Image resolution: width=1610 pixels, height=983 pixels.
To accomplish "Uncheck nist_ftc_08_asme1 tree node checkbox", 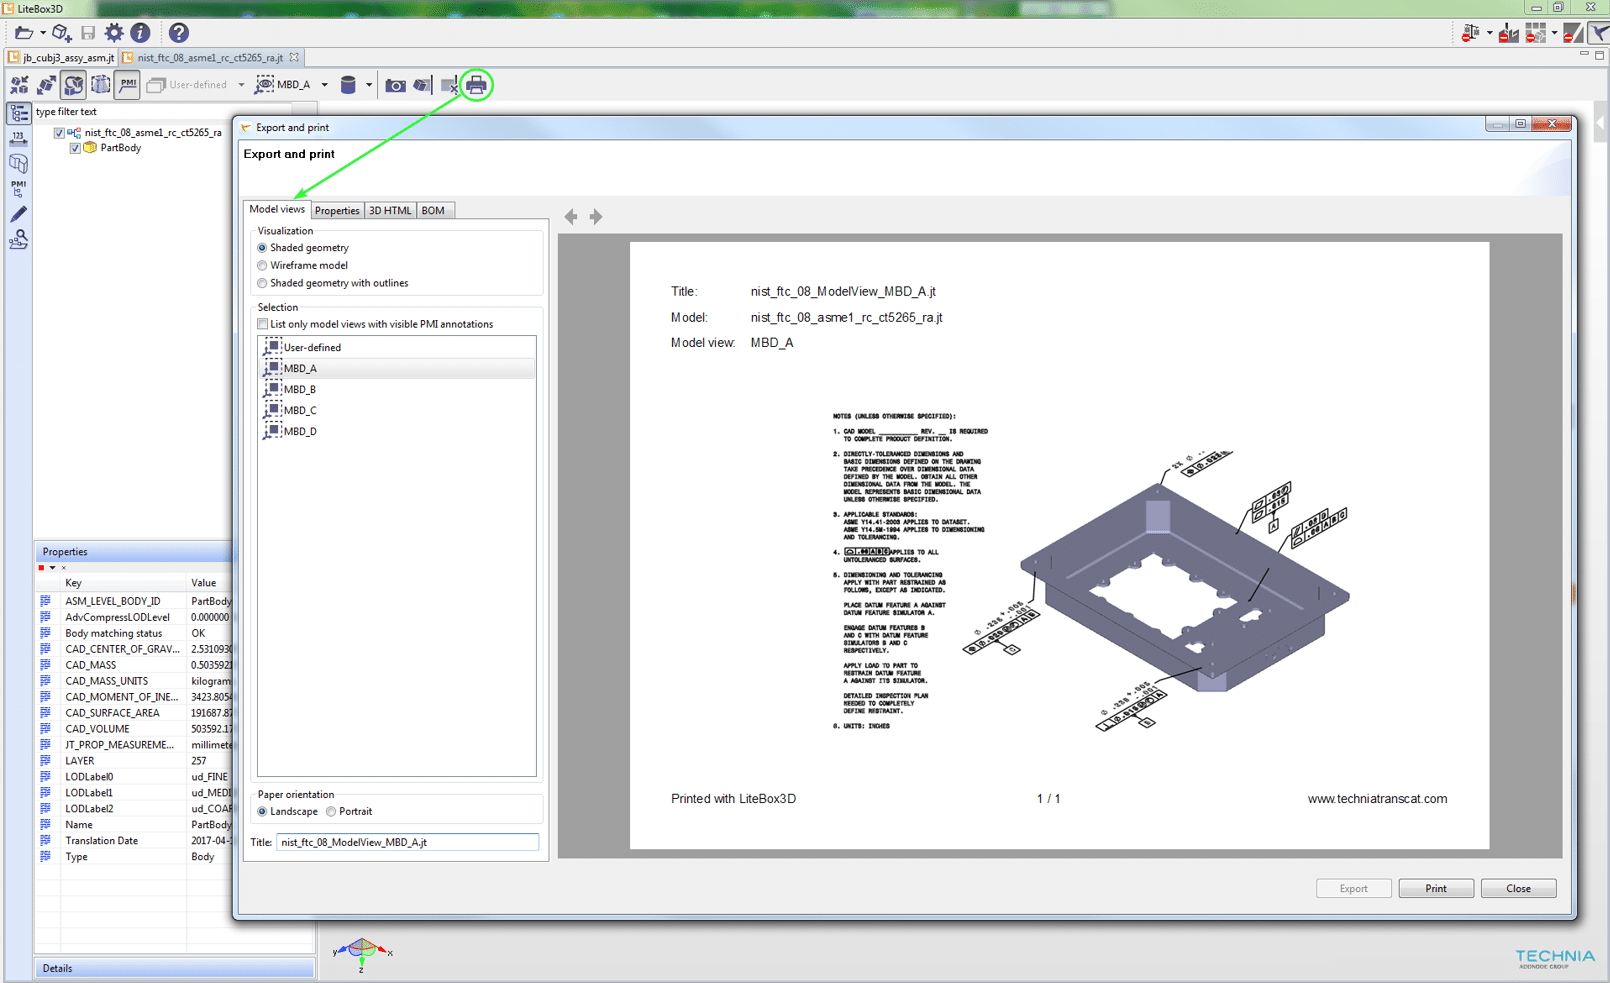I will click(59, 133).
